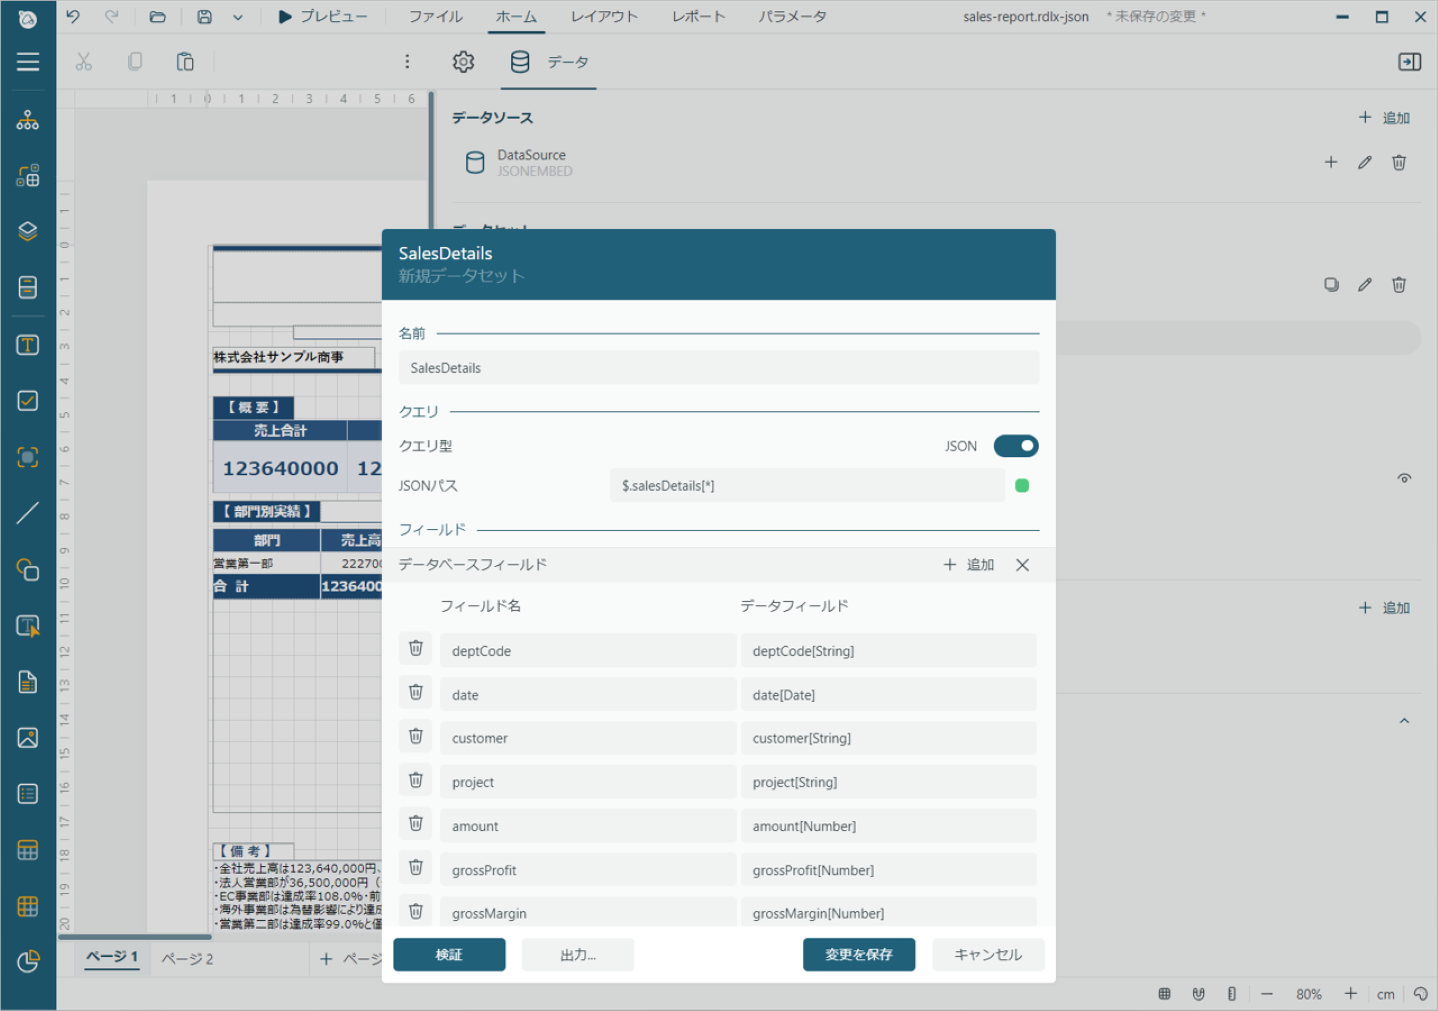Switch to ページ 2 tab
1438x1011 pixels.
187,959
